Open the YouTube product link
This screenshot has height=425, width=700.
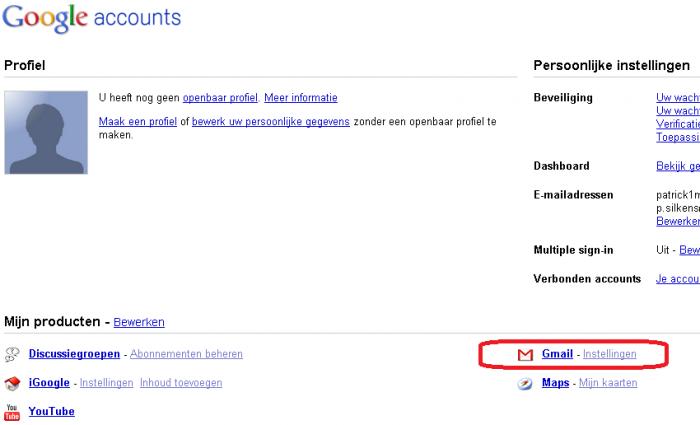pos(51,411)
